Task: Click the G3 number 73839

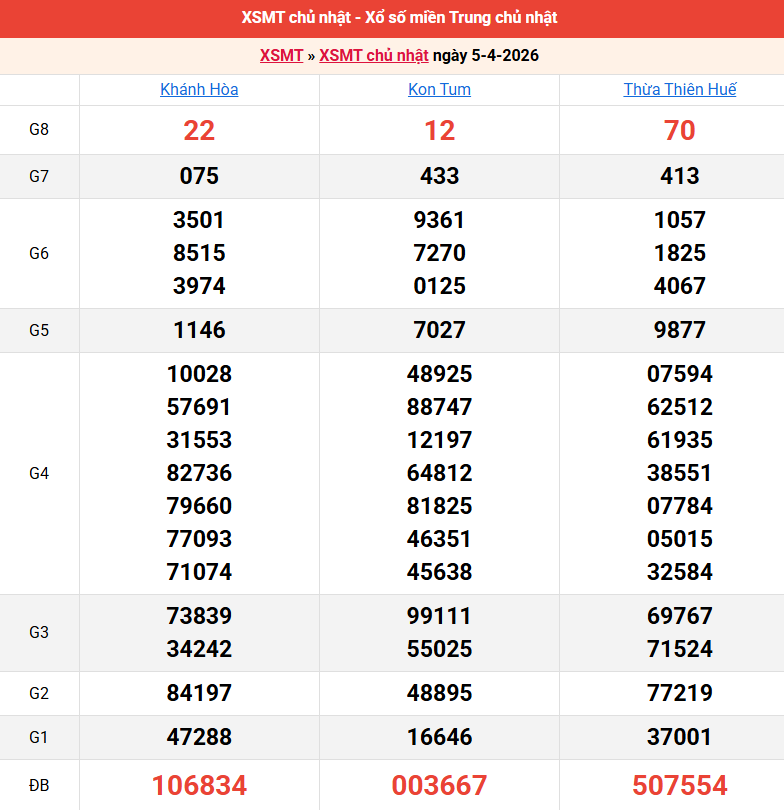Action: point(199,616)
